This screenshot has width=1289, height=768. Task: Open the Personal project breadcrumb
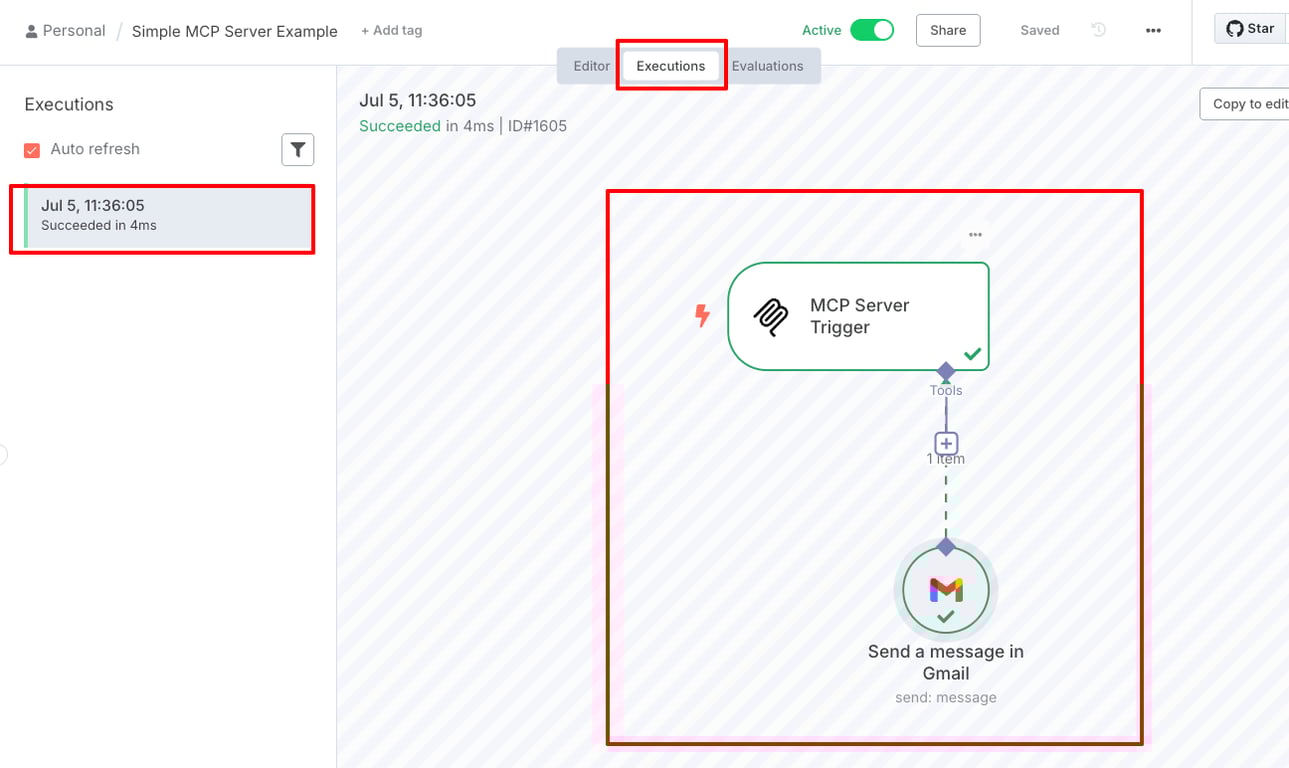74,31
